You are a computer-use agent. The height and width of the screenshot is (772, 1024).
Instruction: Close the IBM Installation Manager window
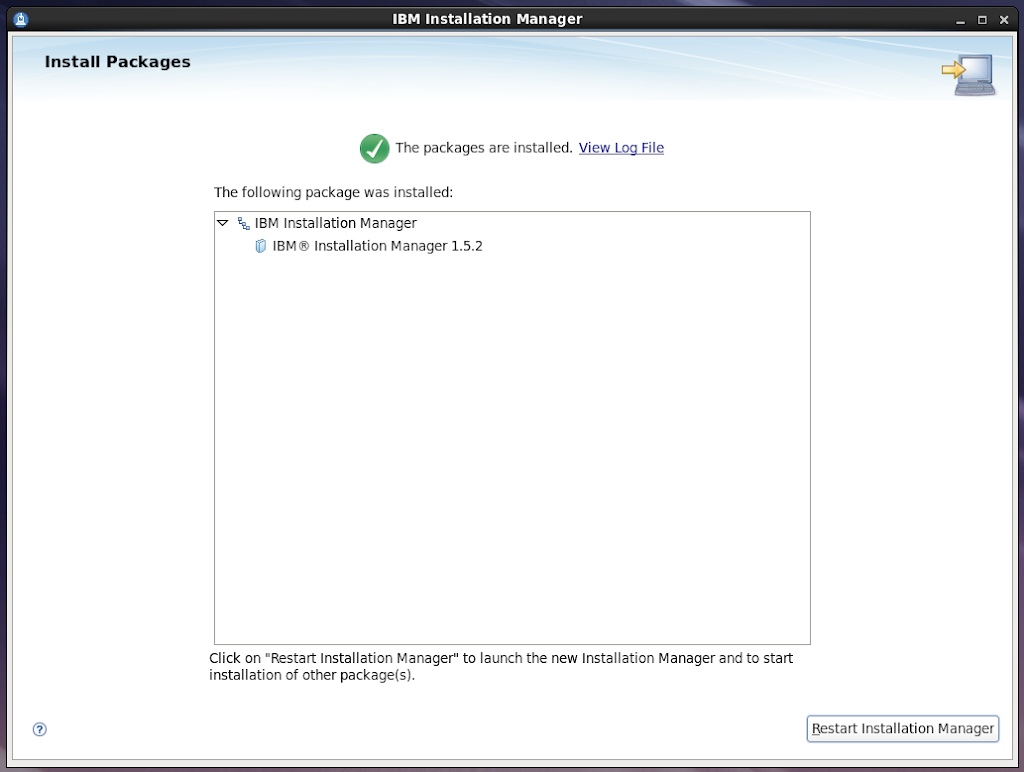click(1003, 19)
